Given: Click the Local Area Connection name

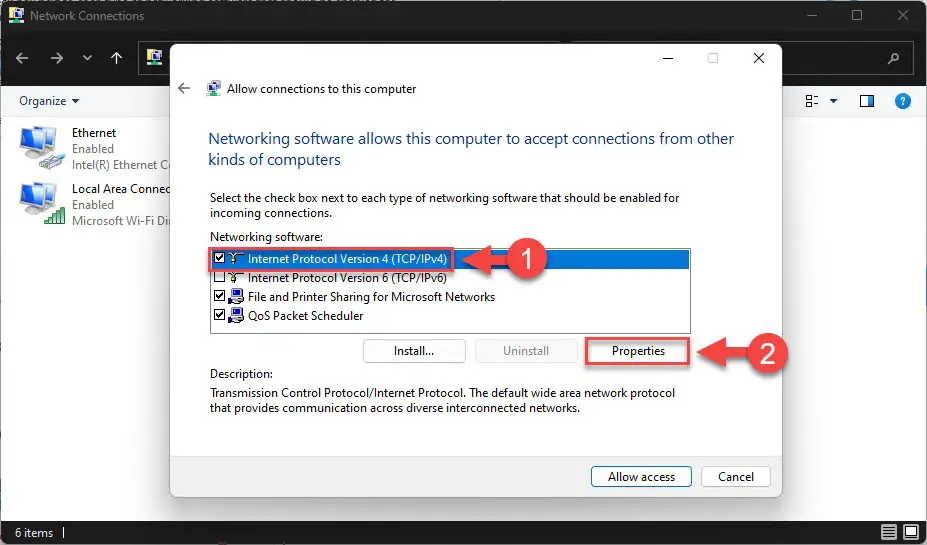Looking at the screenshot, I should coord(121,189).
